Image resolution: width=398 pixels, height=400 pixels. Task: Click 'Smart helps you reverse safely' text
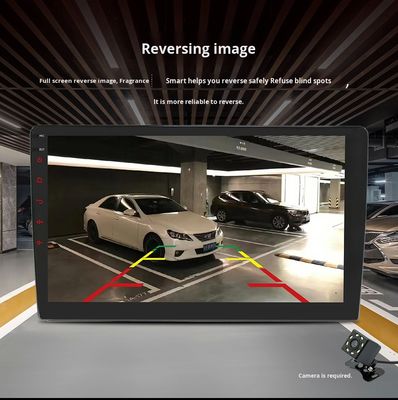(217, 81)
